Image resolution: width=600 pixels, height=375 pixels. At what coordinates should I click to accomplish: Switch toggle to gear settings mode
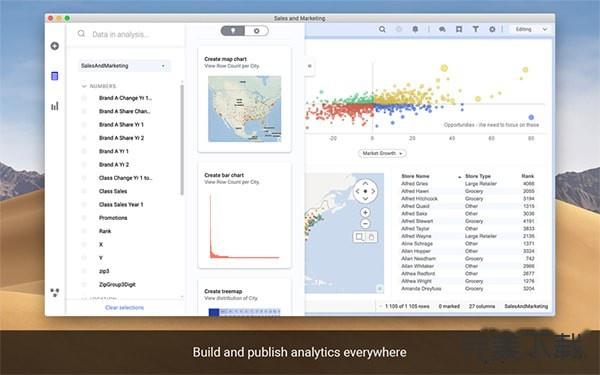pos(256,31)
